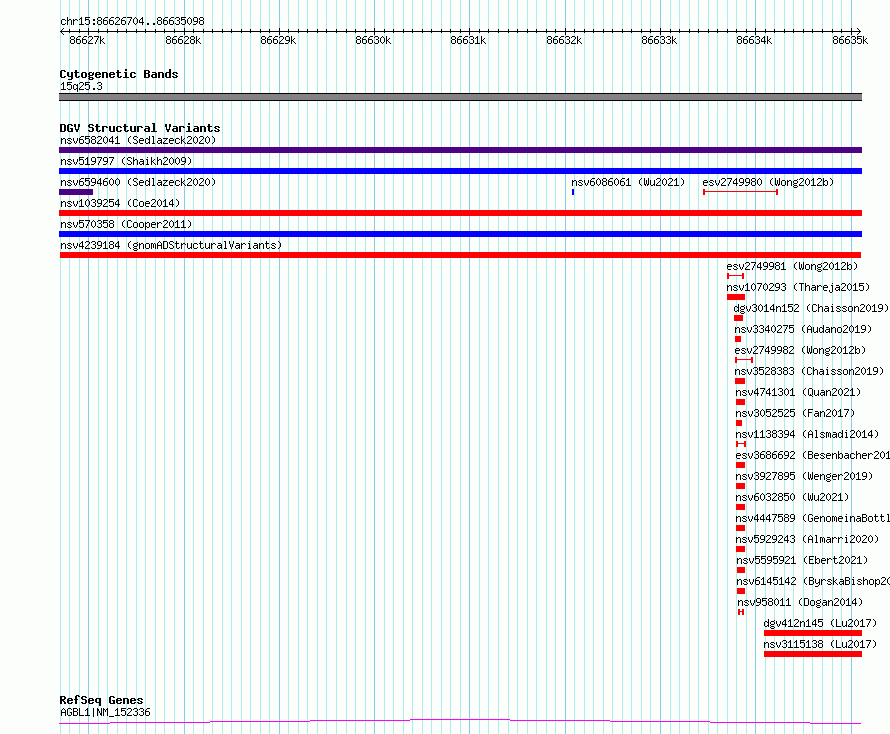Click the RefSeq Genes track title

(x=101, y=700)
